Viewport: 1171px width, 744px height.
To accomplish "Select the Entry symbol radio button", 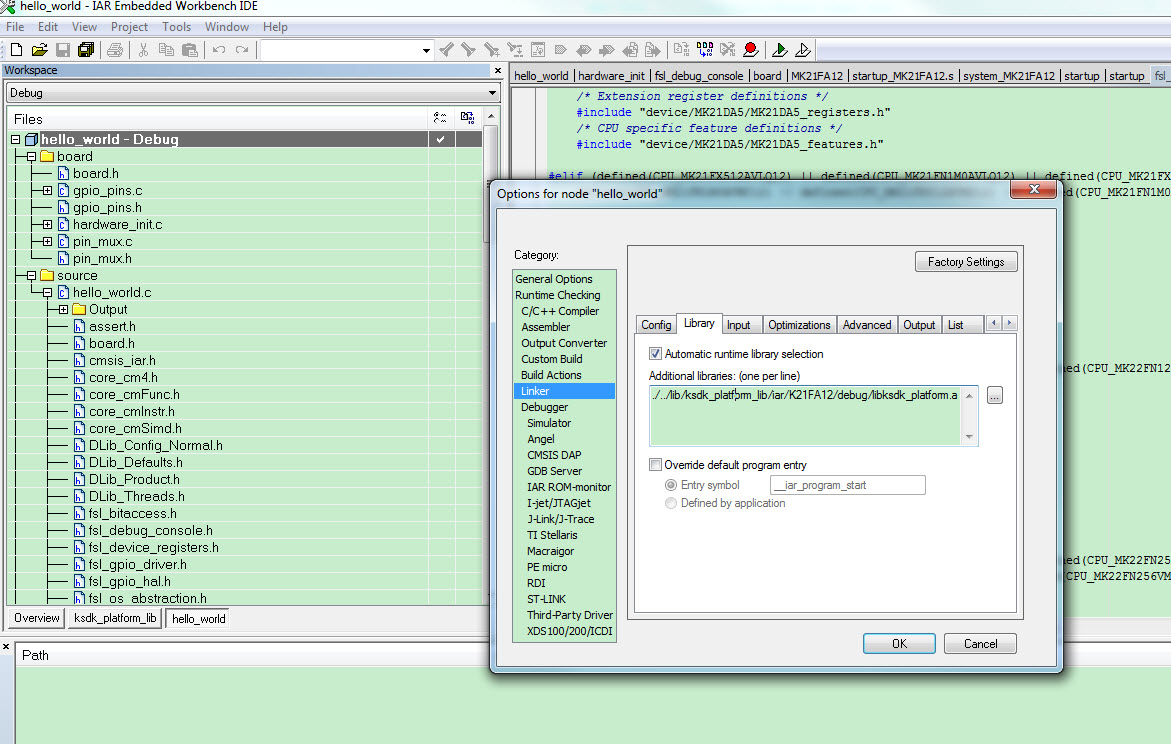I will pos(671,485).
